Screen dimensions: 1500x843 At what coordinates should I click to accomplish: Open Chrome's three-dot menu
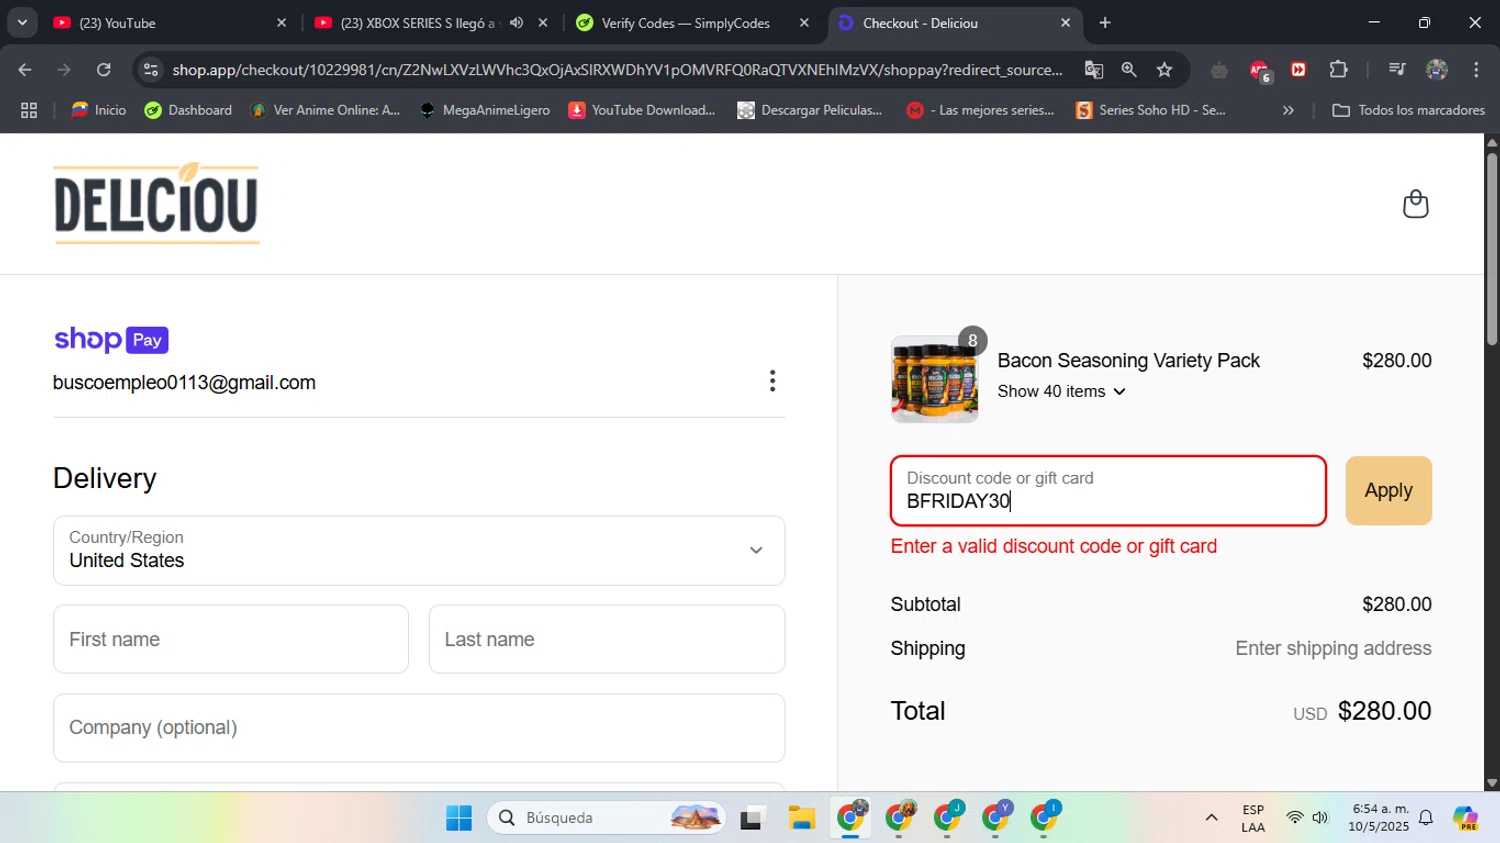(x=1476, y=69)
